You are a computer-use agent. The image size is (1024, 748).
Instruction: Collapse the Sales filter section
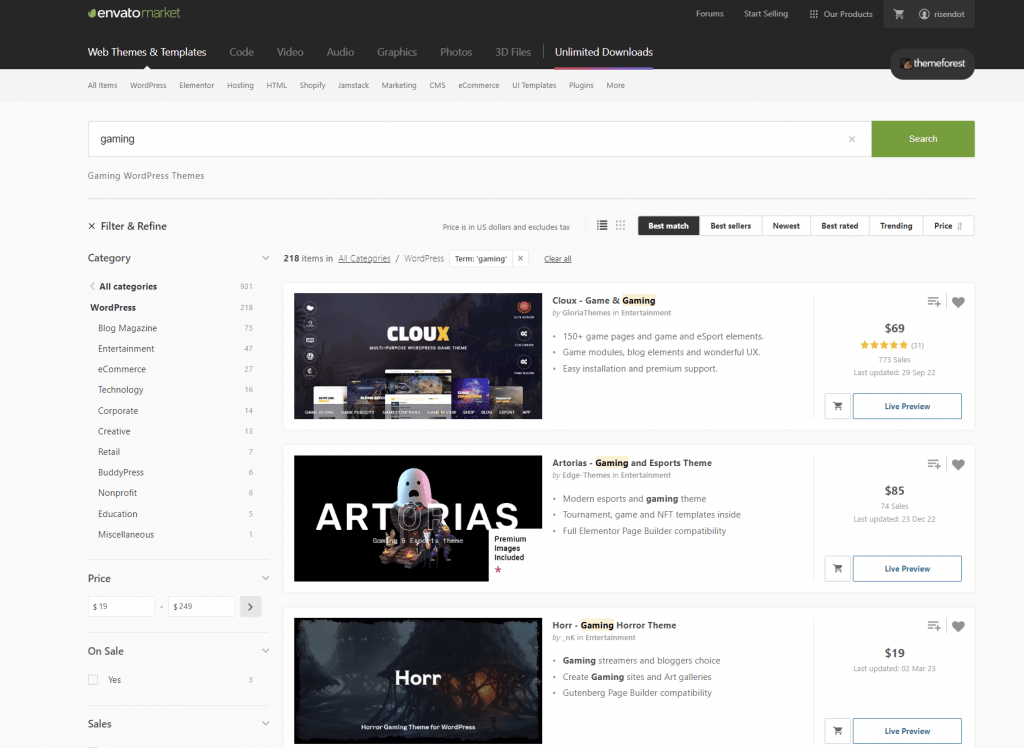pos(265,724)
